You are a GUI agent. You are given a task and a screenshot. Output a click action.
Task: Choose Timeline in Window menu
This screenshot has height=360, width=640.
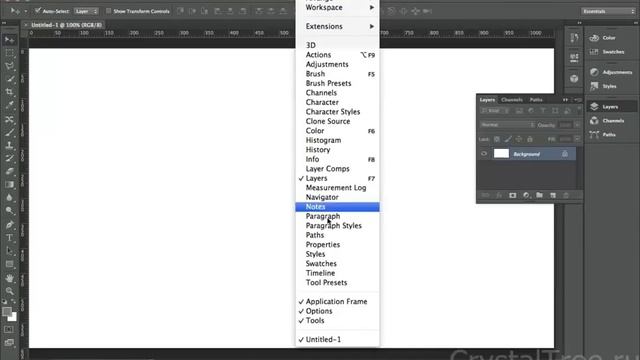(x=338, y=273)
